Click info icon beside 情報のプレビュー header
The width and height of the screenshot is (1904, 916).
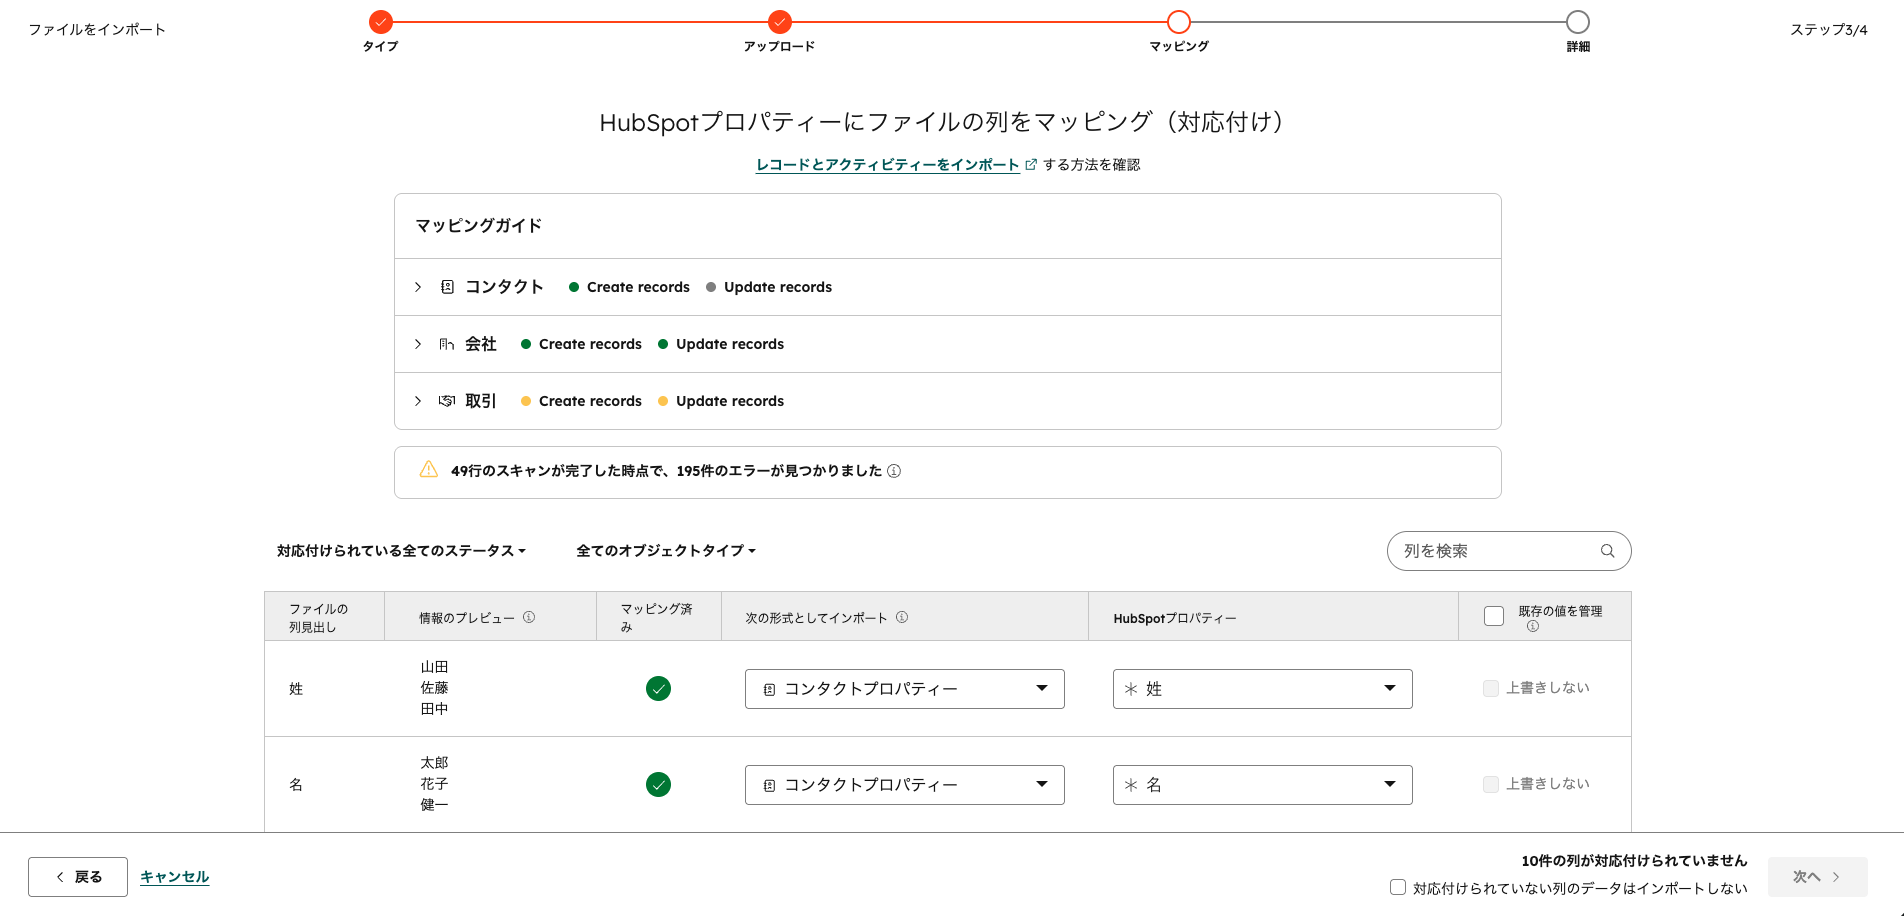pos(529,617)
